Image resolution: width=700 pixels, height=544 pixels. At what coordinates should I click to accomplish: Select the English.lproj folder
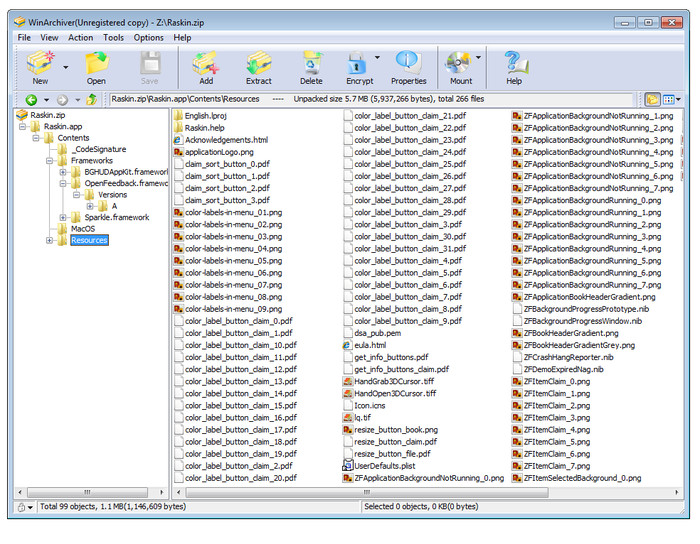click(205, 116)
